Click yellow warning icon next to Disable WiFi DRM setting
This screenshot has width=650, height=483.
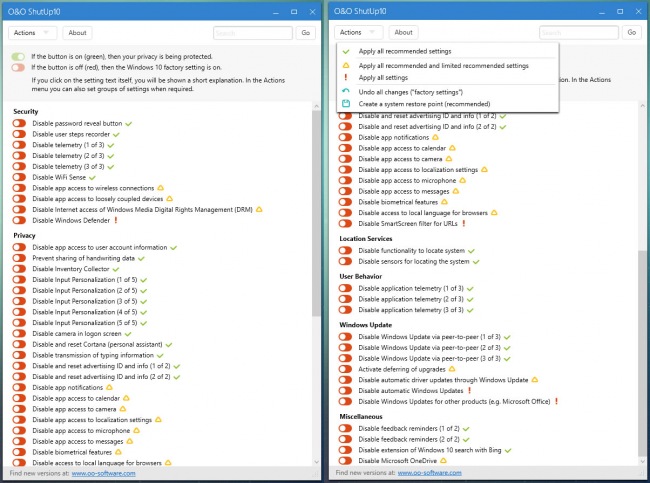[259, 209]
